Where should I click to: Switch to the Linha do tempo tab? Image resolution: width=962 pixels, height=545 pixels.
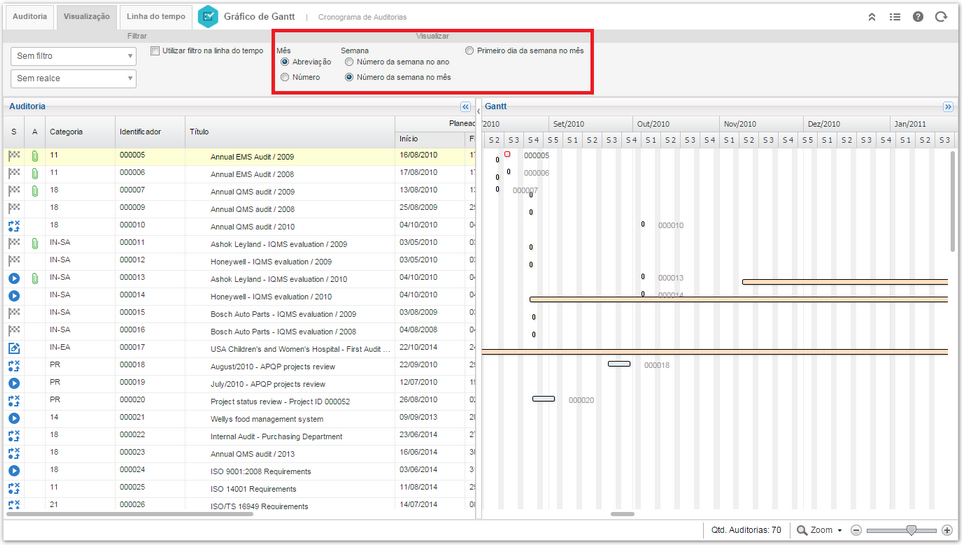[x=156, y=17]
